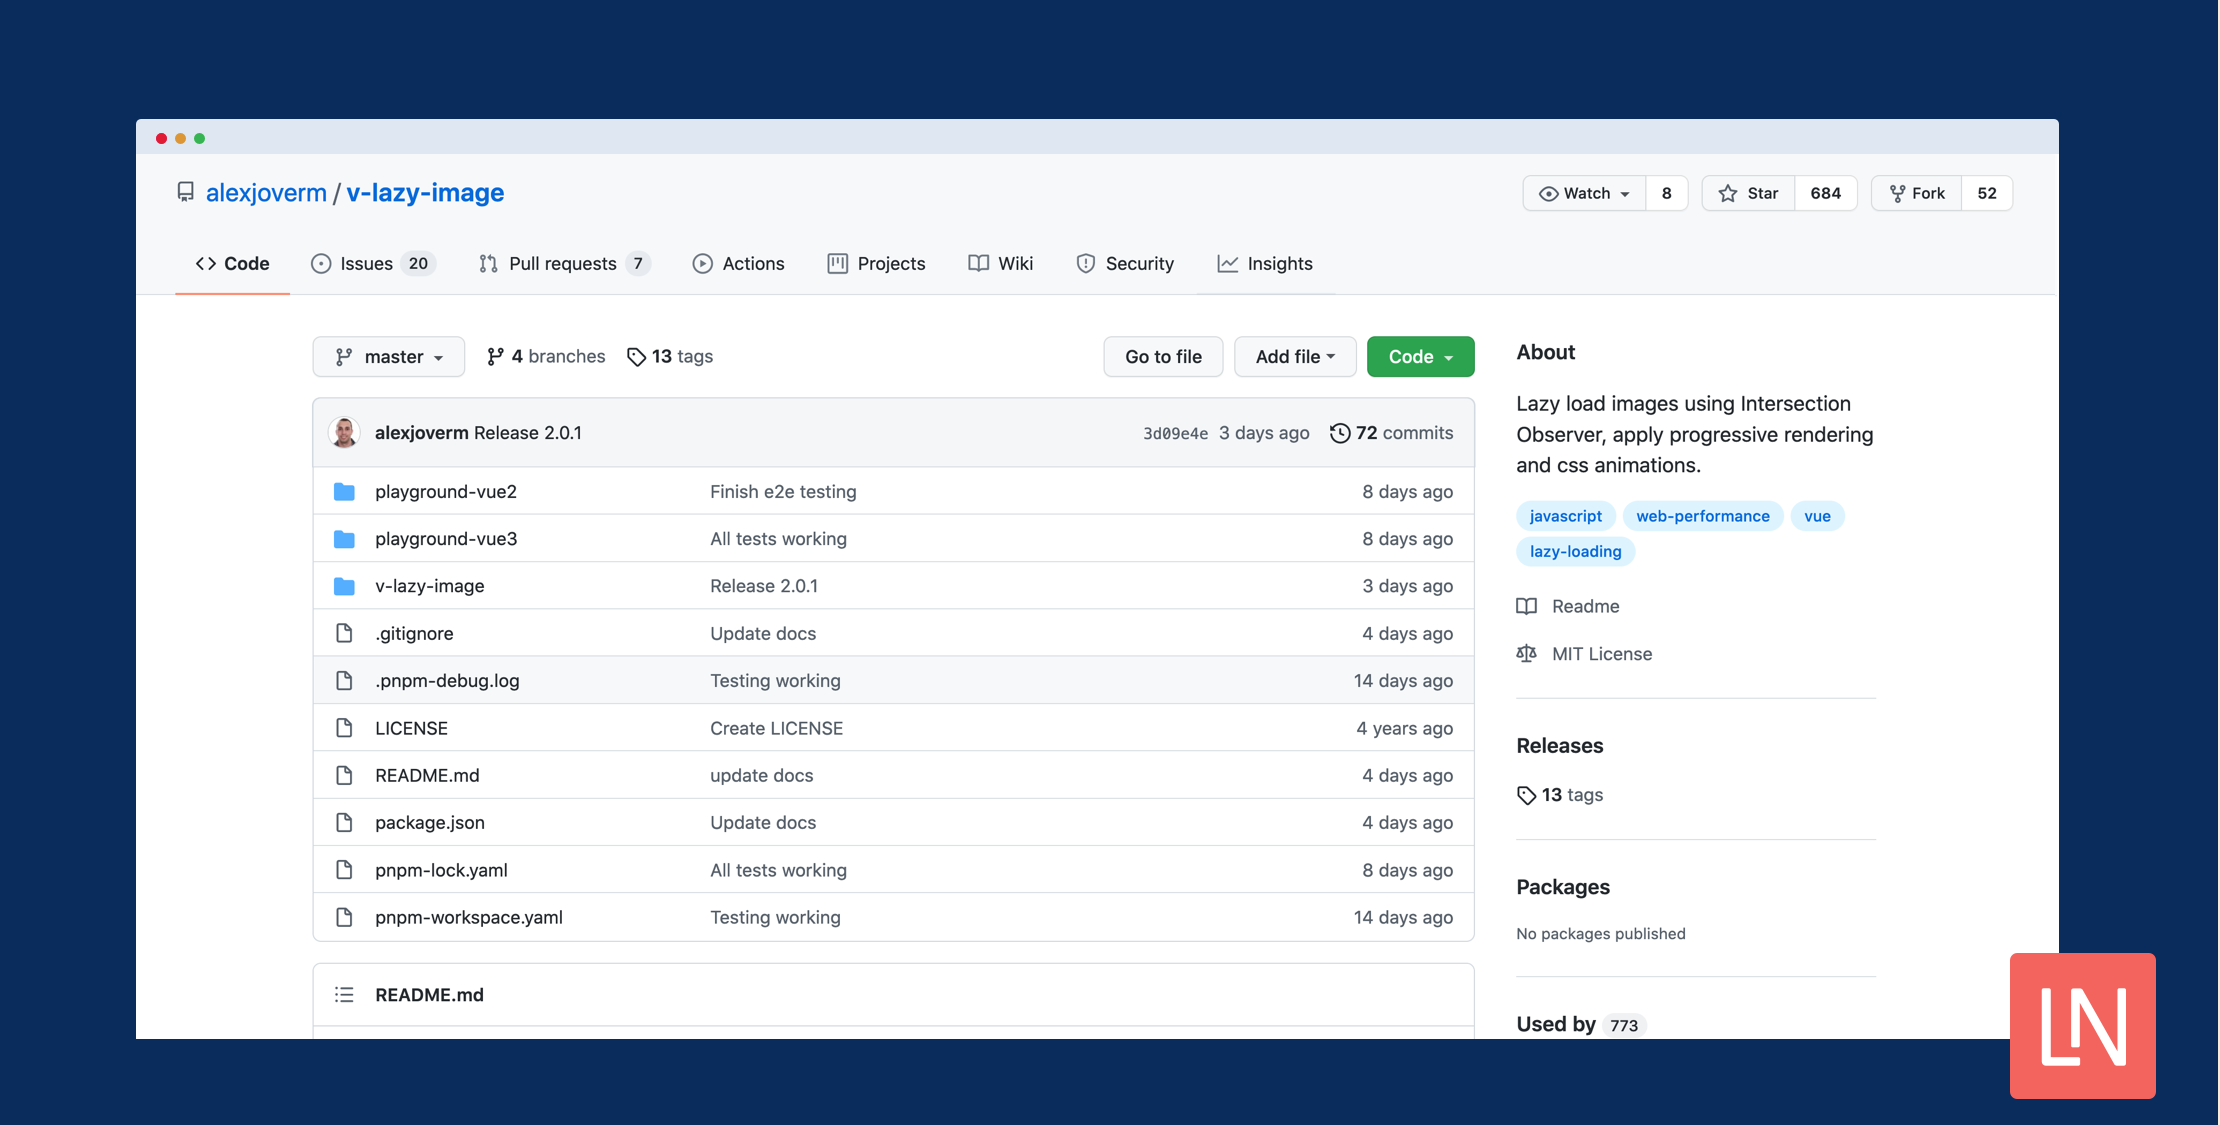Click the tags icon in the branch bar

click(636, 357)
